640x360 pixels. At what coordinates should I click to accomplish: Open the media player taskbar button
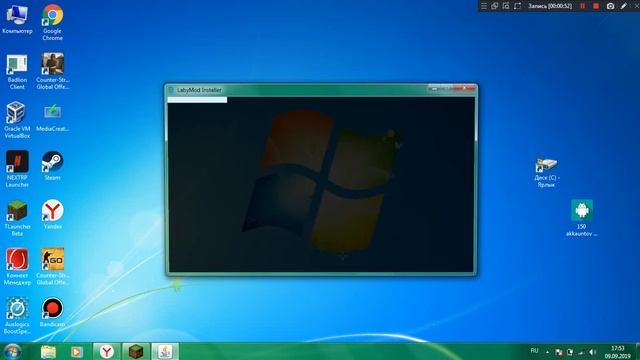click(x=76, y=351)
